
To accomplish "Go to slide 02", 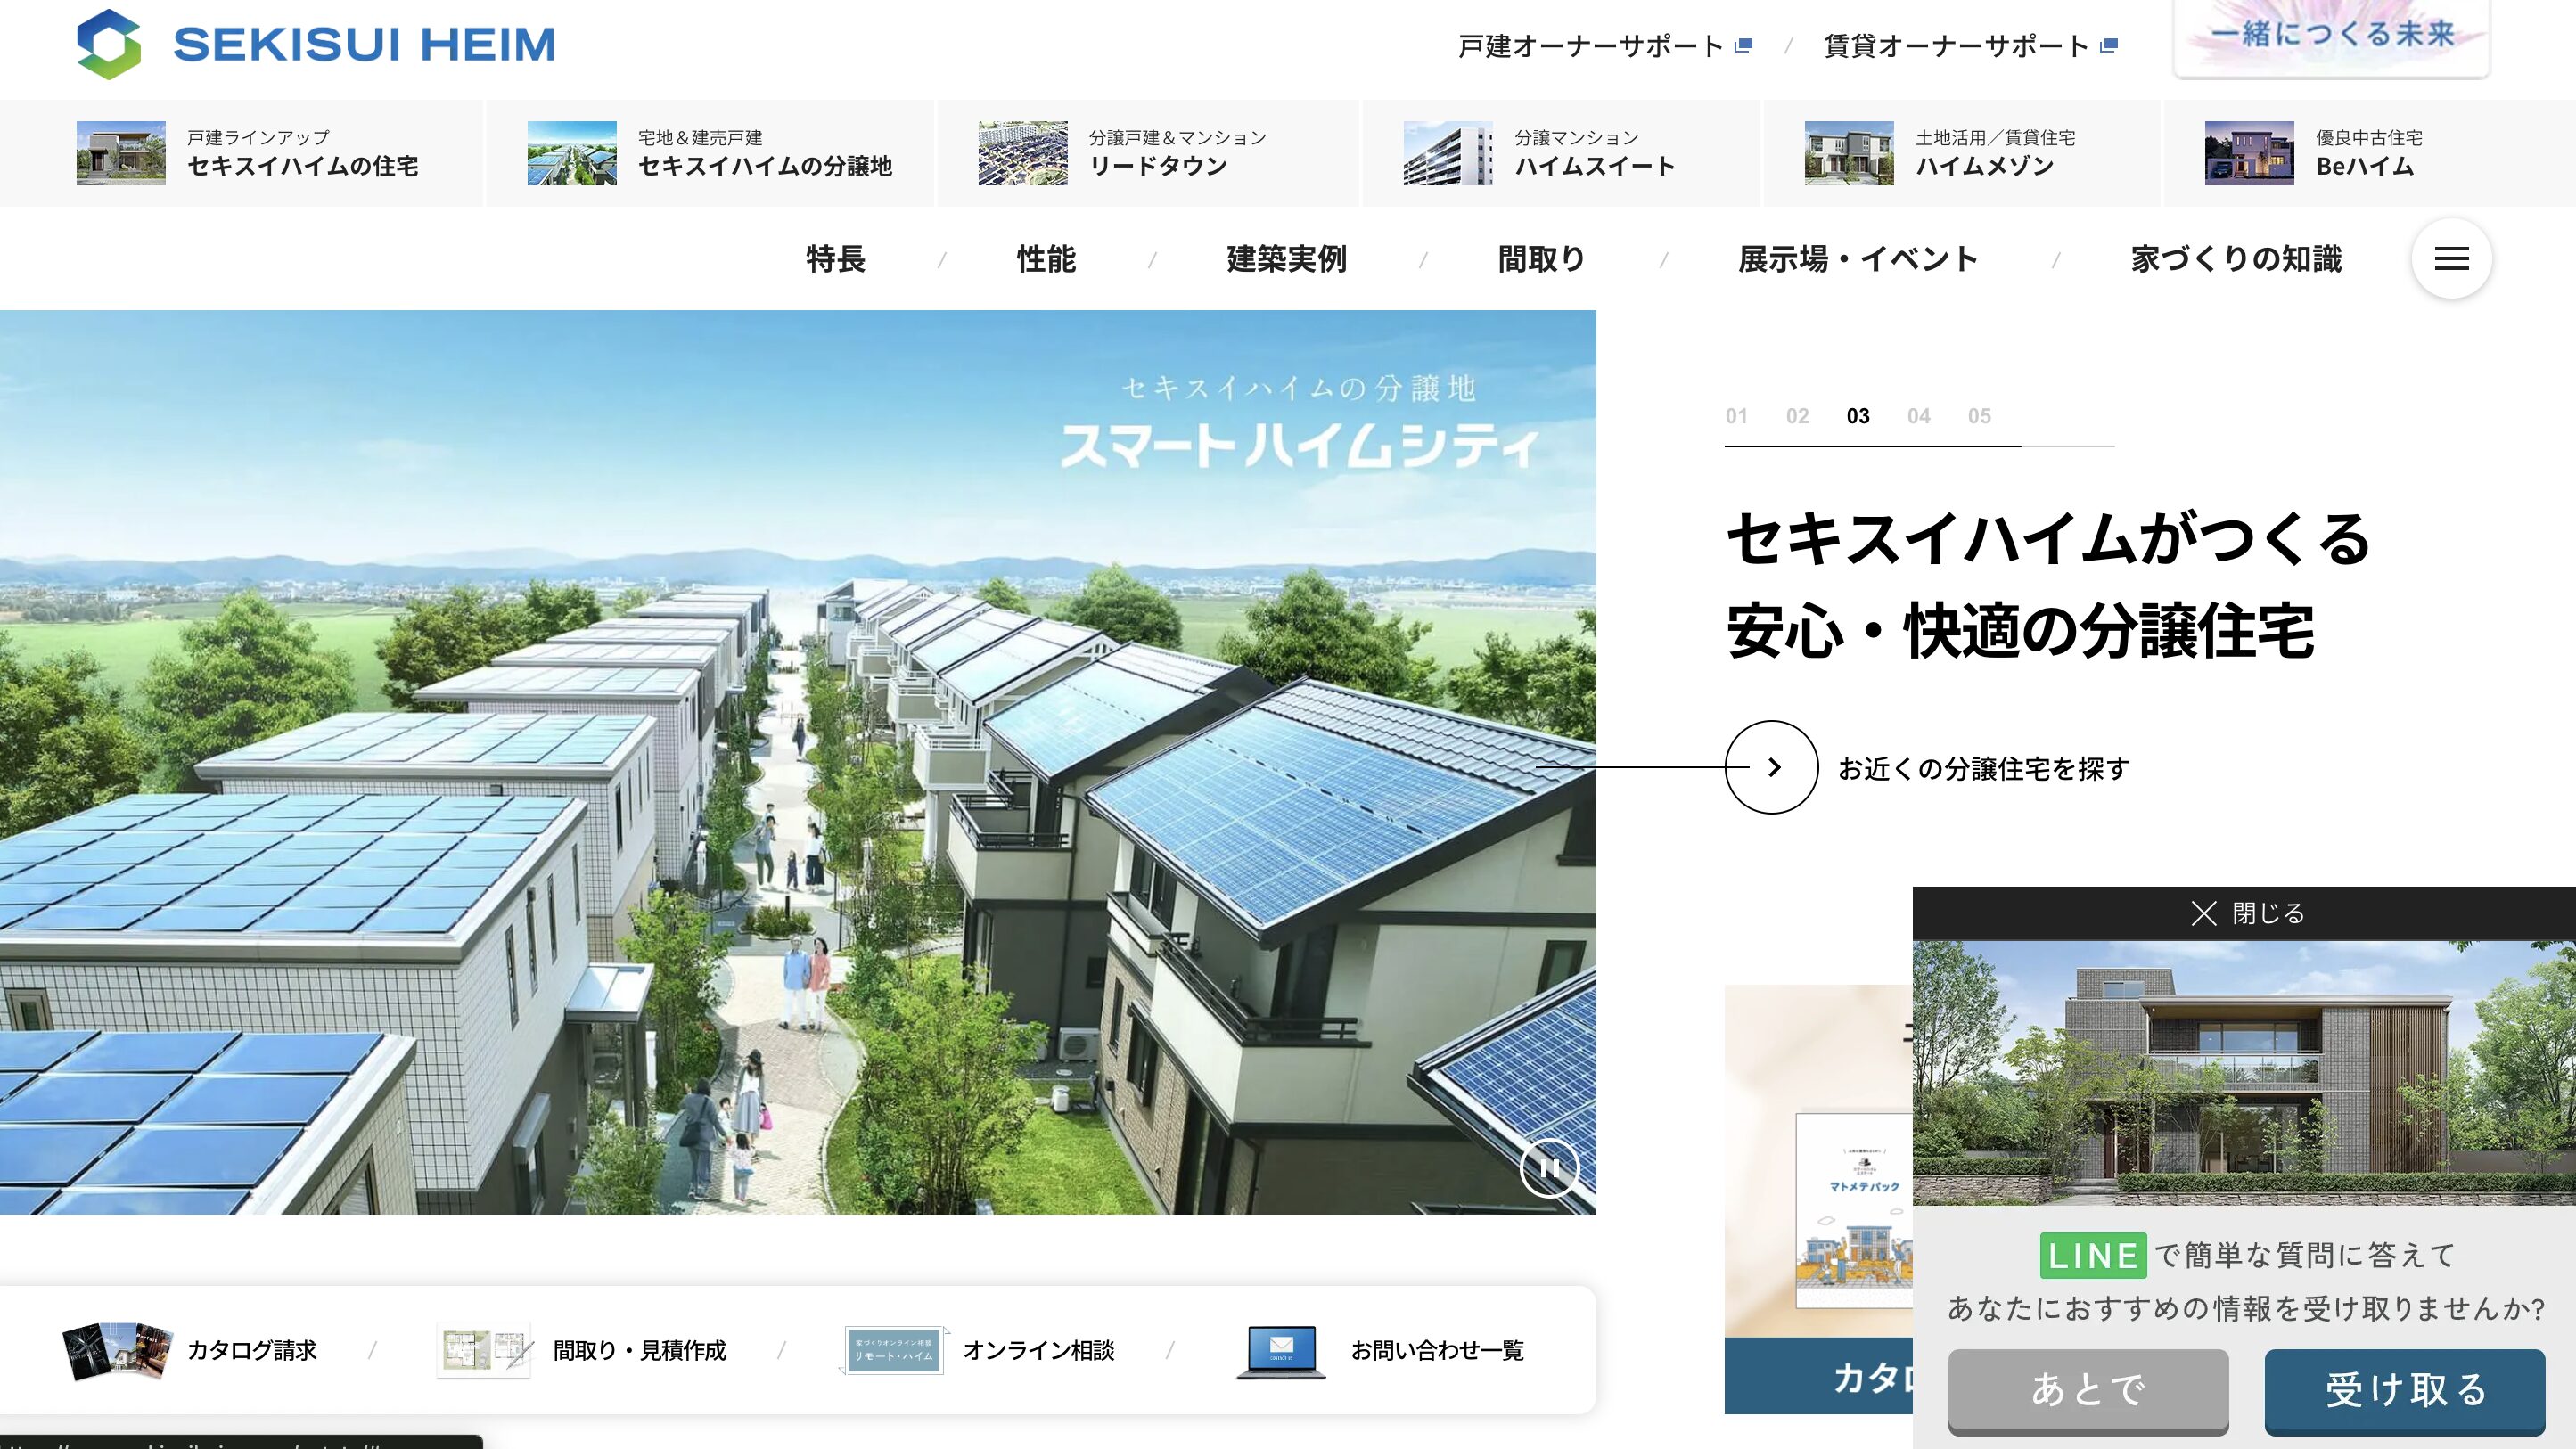I will point(1797,415).
